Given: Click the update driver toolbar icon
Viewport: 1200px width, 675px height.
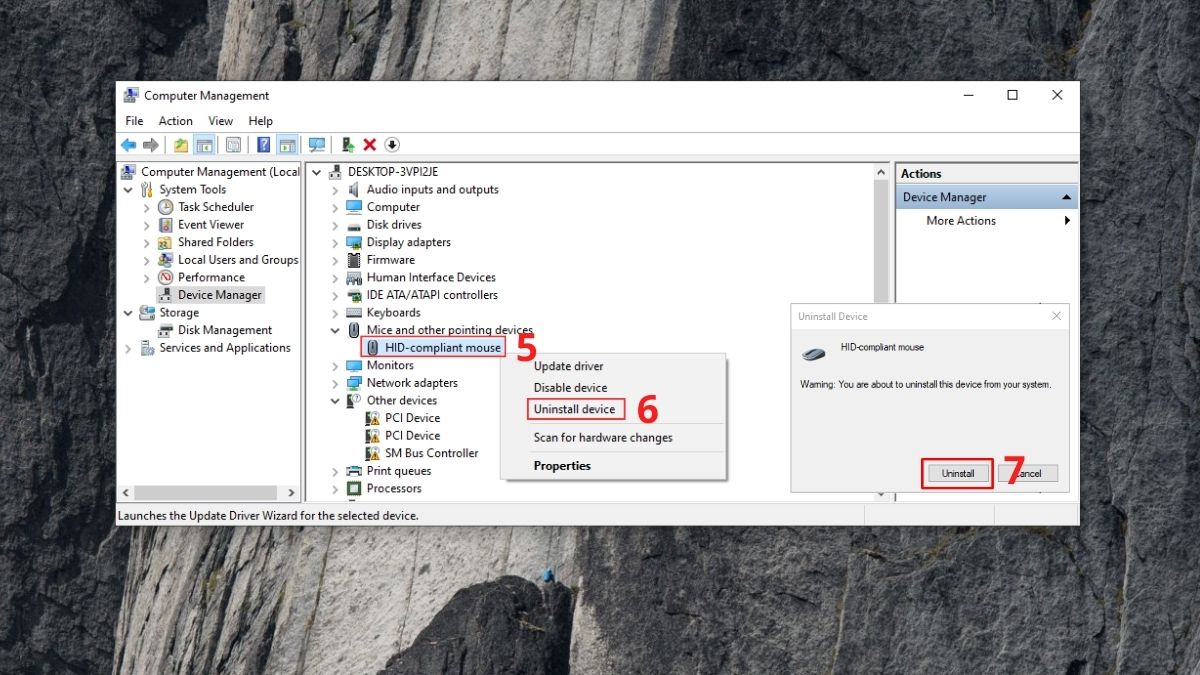Looking at the screenshot, I should pyautogui.click(x=348, y=145).
